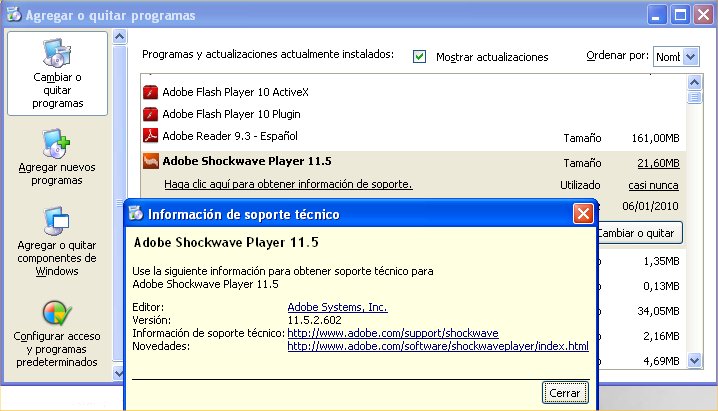Click the 2,16MB size entry
This screenshot has height=411, width=718.
(661, 336)
